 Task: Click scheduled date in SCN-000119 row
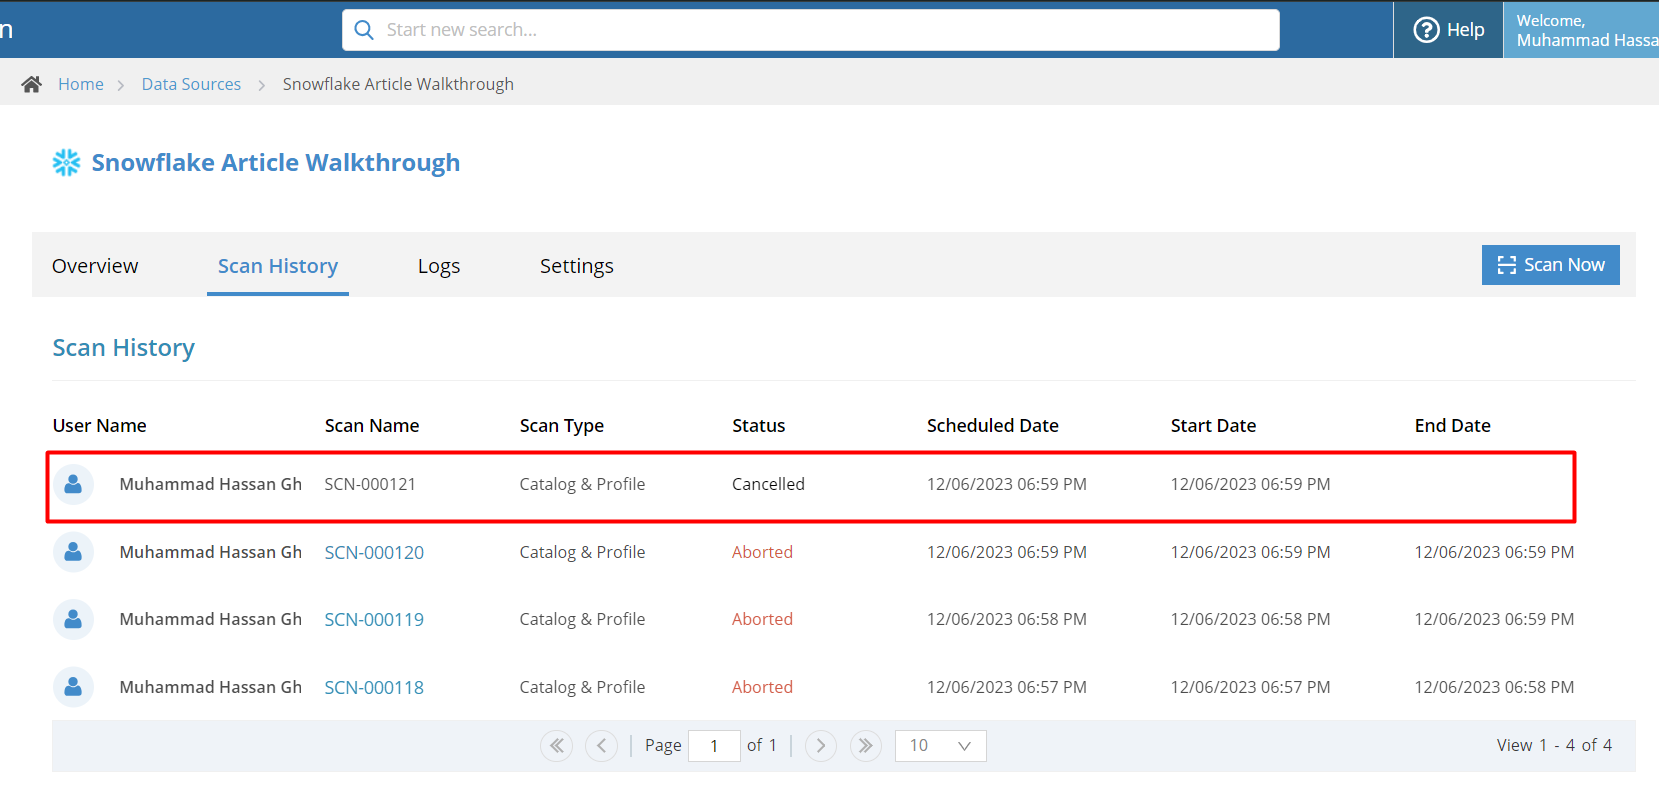1007,619
